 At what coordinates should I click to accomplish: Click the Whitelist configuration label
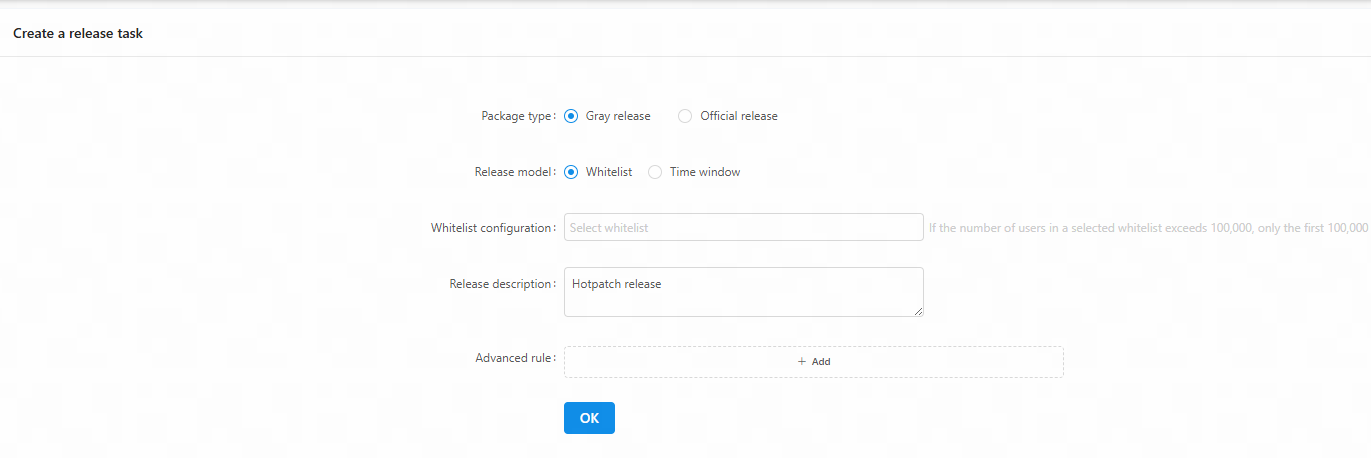coord(493,228)
